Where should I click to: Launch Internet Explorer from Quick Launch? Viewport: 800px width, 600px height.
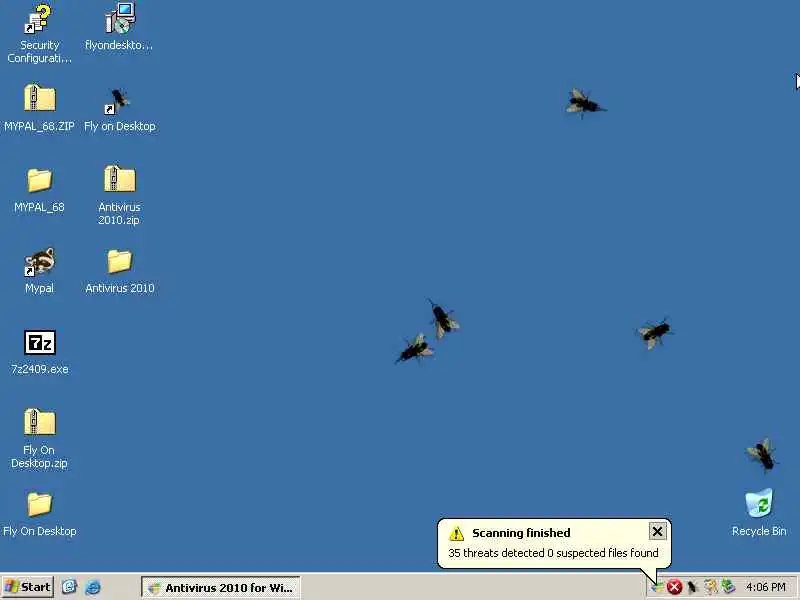tap(69, 587)
